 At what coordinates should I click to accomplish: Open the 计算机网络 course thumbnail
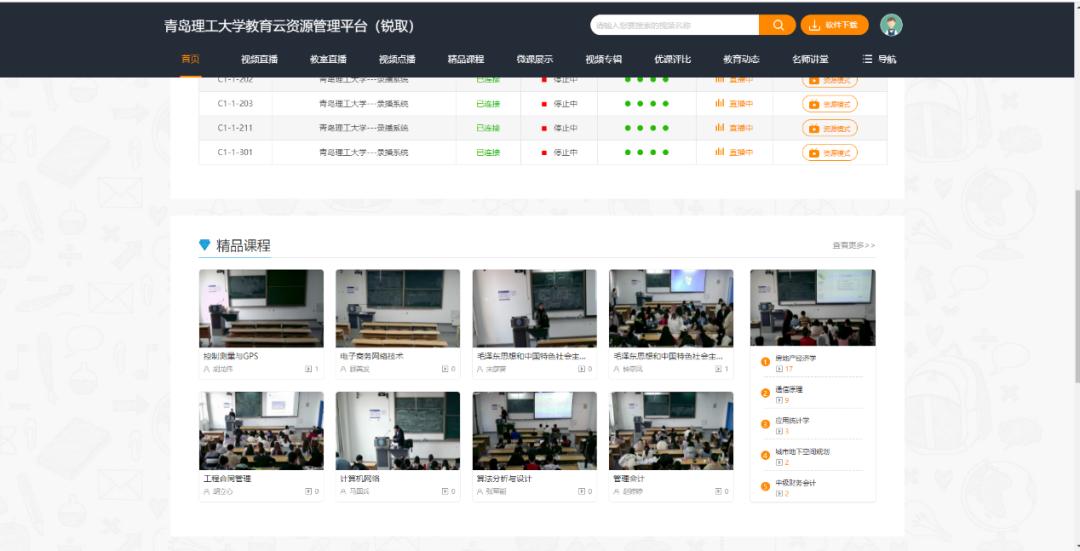tap(397, 430)
